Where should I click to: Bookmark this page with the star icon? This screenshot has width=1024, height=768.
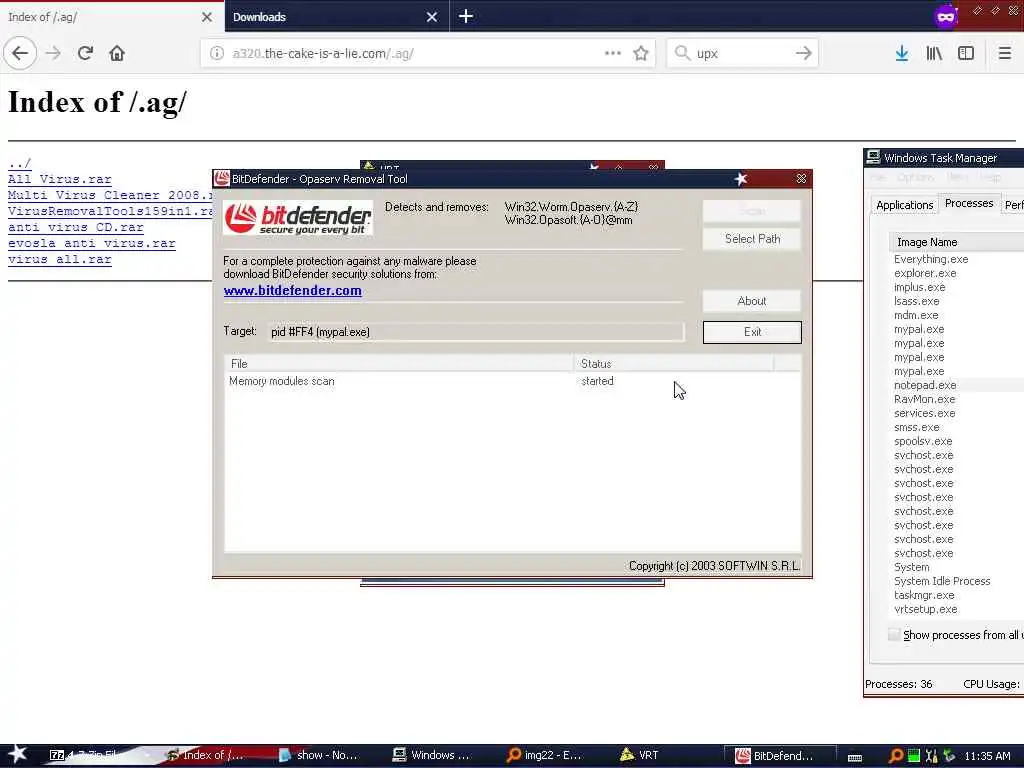(x=641, y=53)
